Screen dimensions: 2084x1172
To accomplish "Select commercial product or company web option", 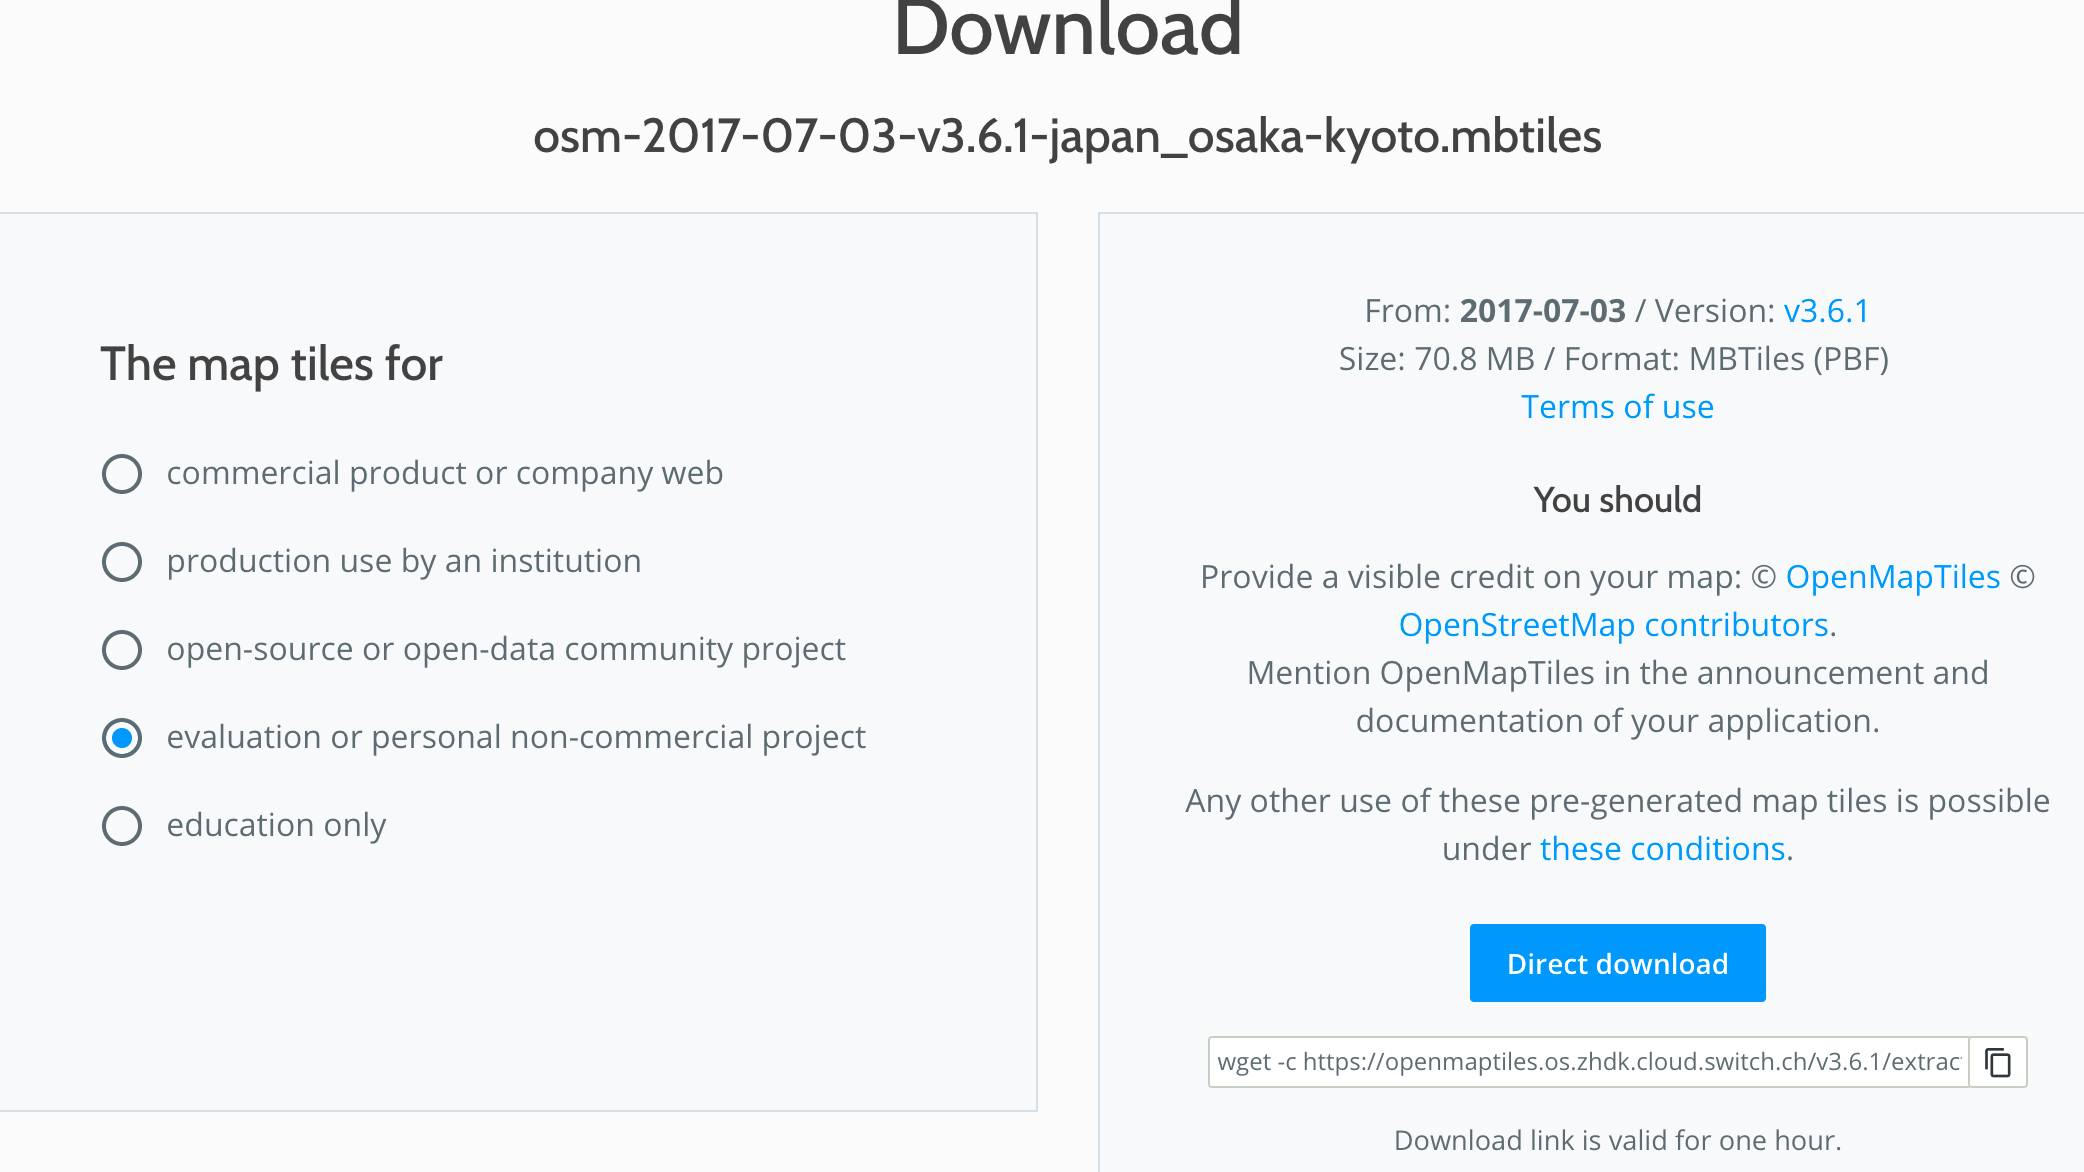I will coord(121,474).
